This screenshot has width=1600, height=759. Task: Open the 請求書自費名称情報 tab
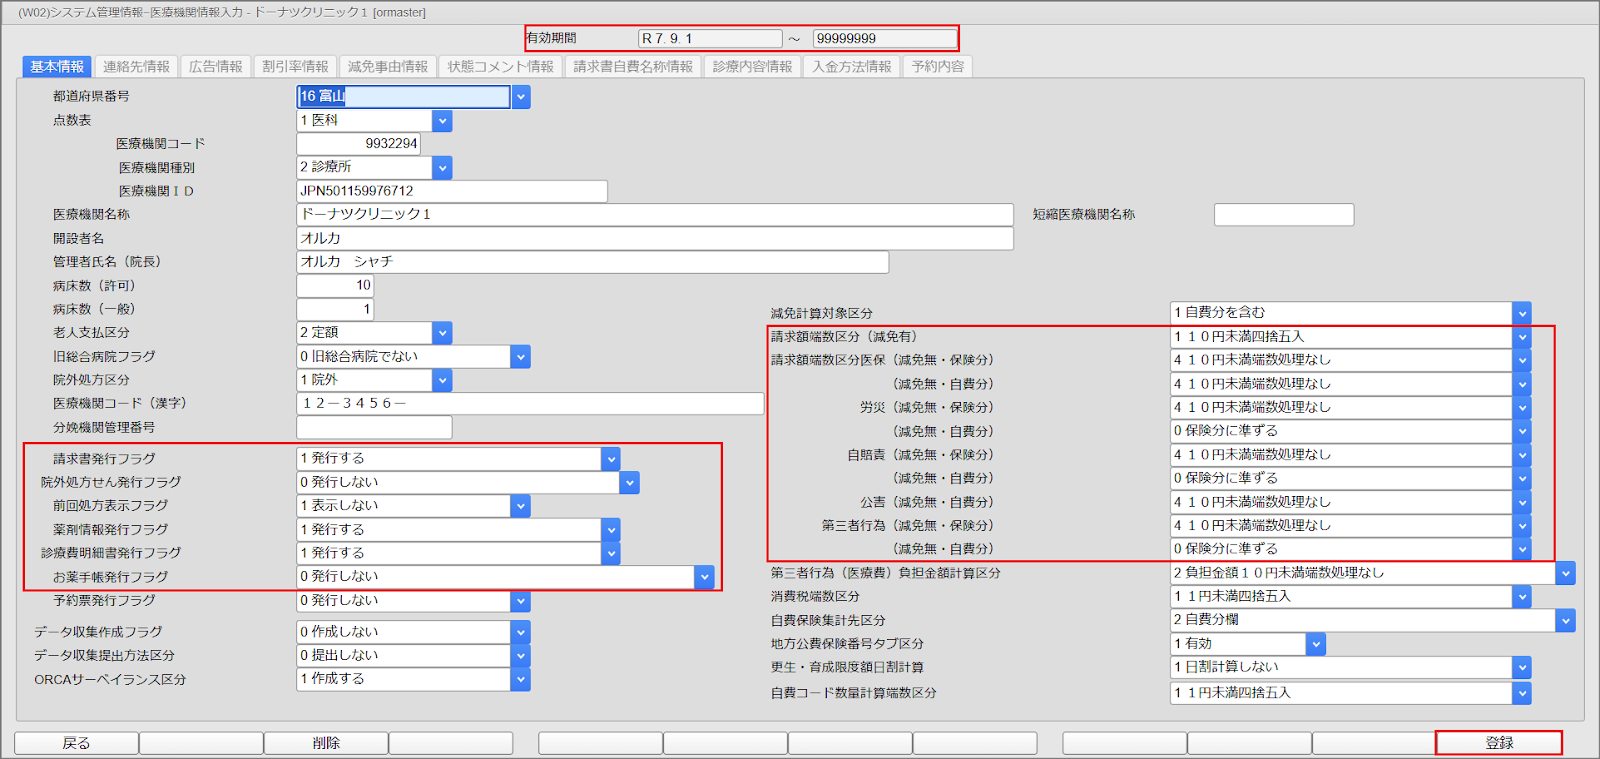633,67
